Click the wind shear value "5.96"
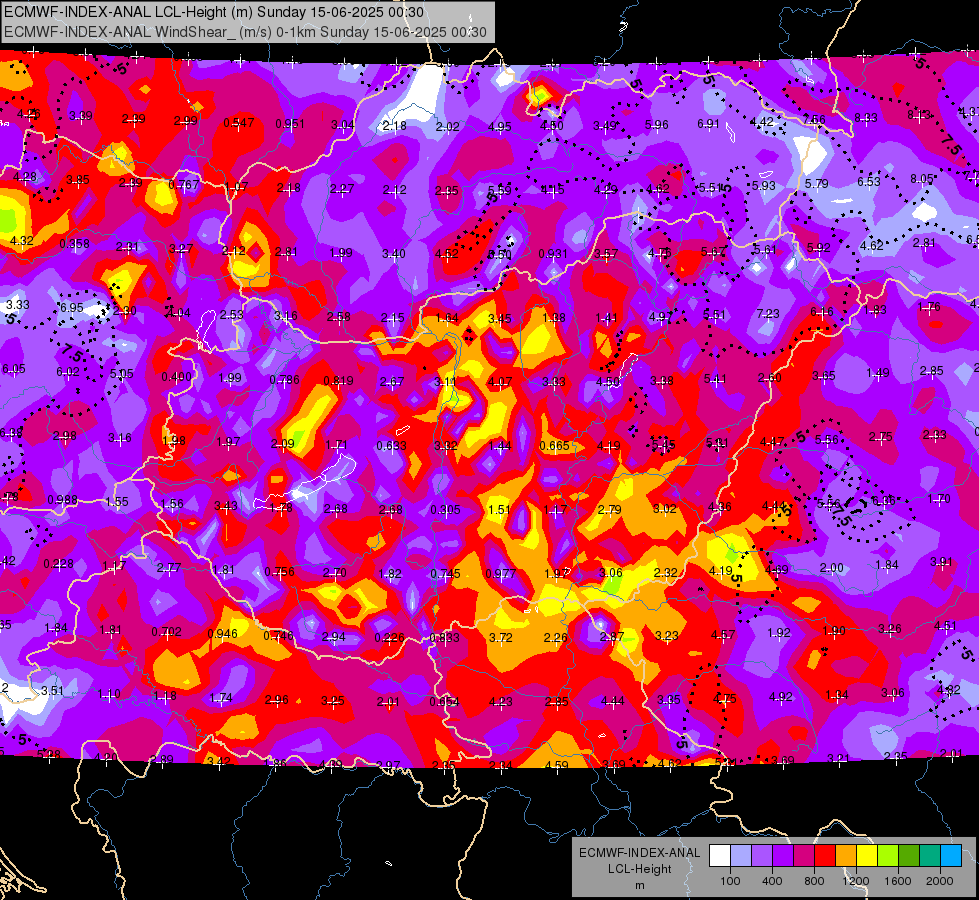Image resolution: width=979 pixels, height=900 pixels. pos(656,124)
